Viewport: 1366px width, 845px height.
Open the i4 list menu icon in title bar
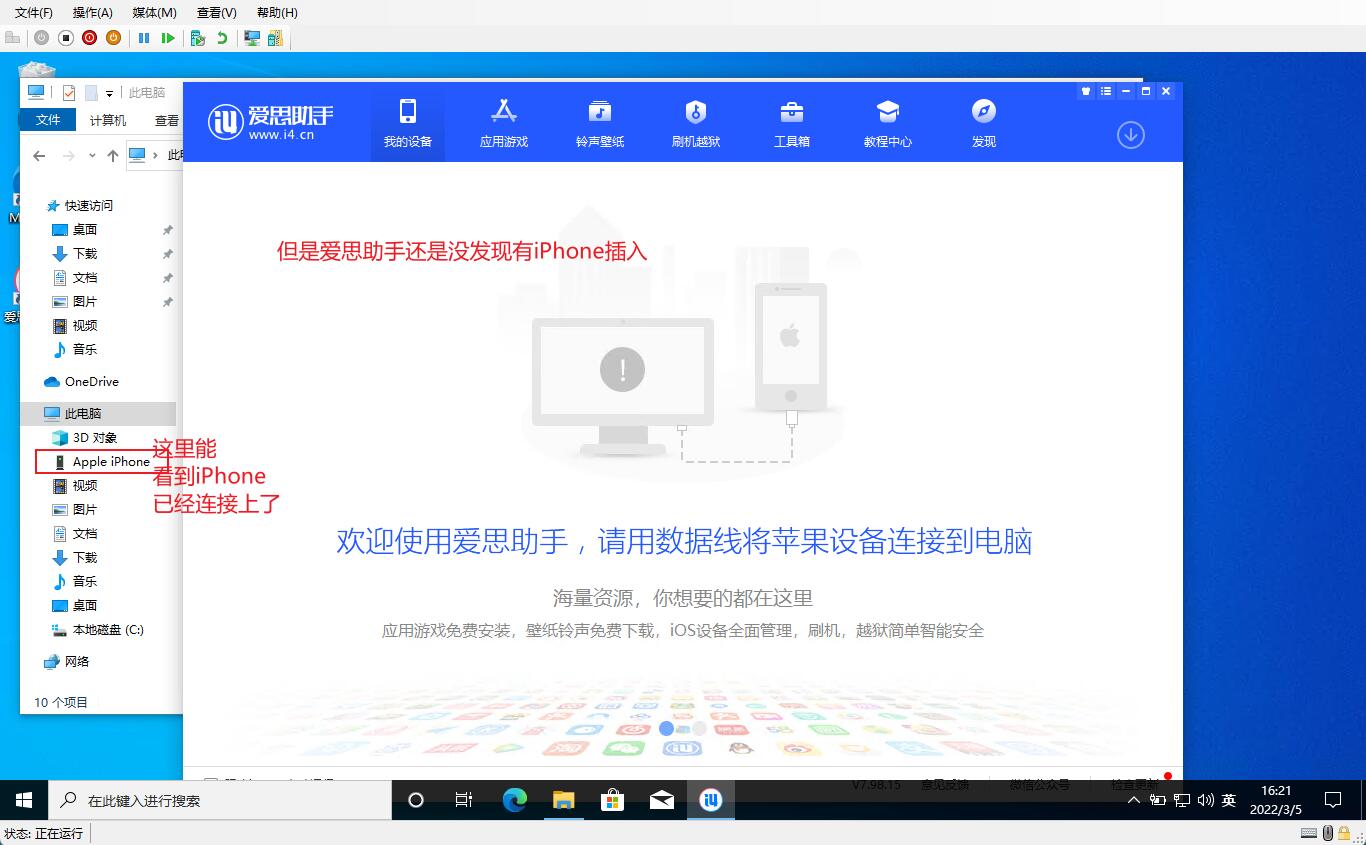(x=1106, y=91)
